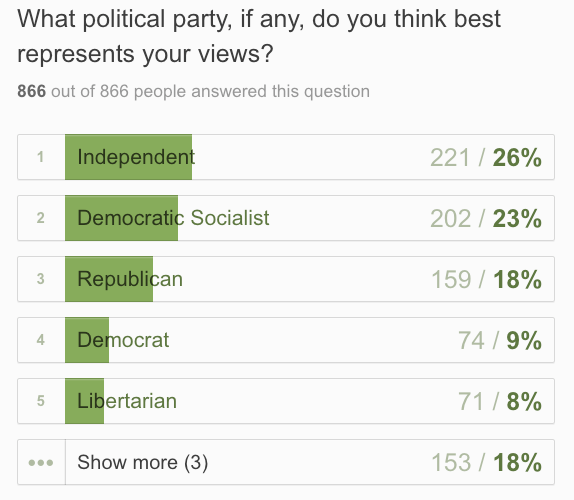This screenshot has width=574, height=500.
Task: Click the green bar for Democratic Socialist
Action: point(122,218)
